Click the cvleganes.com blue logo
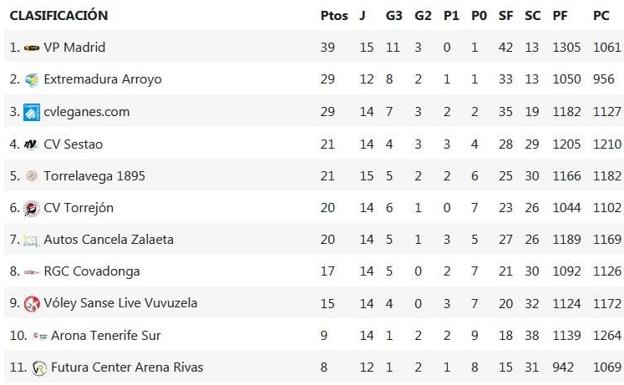This screenshot has width=624, height=385. click(x=31, y=112)
